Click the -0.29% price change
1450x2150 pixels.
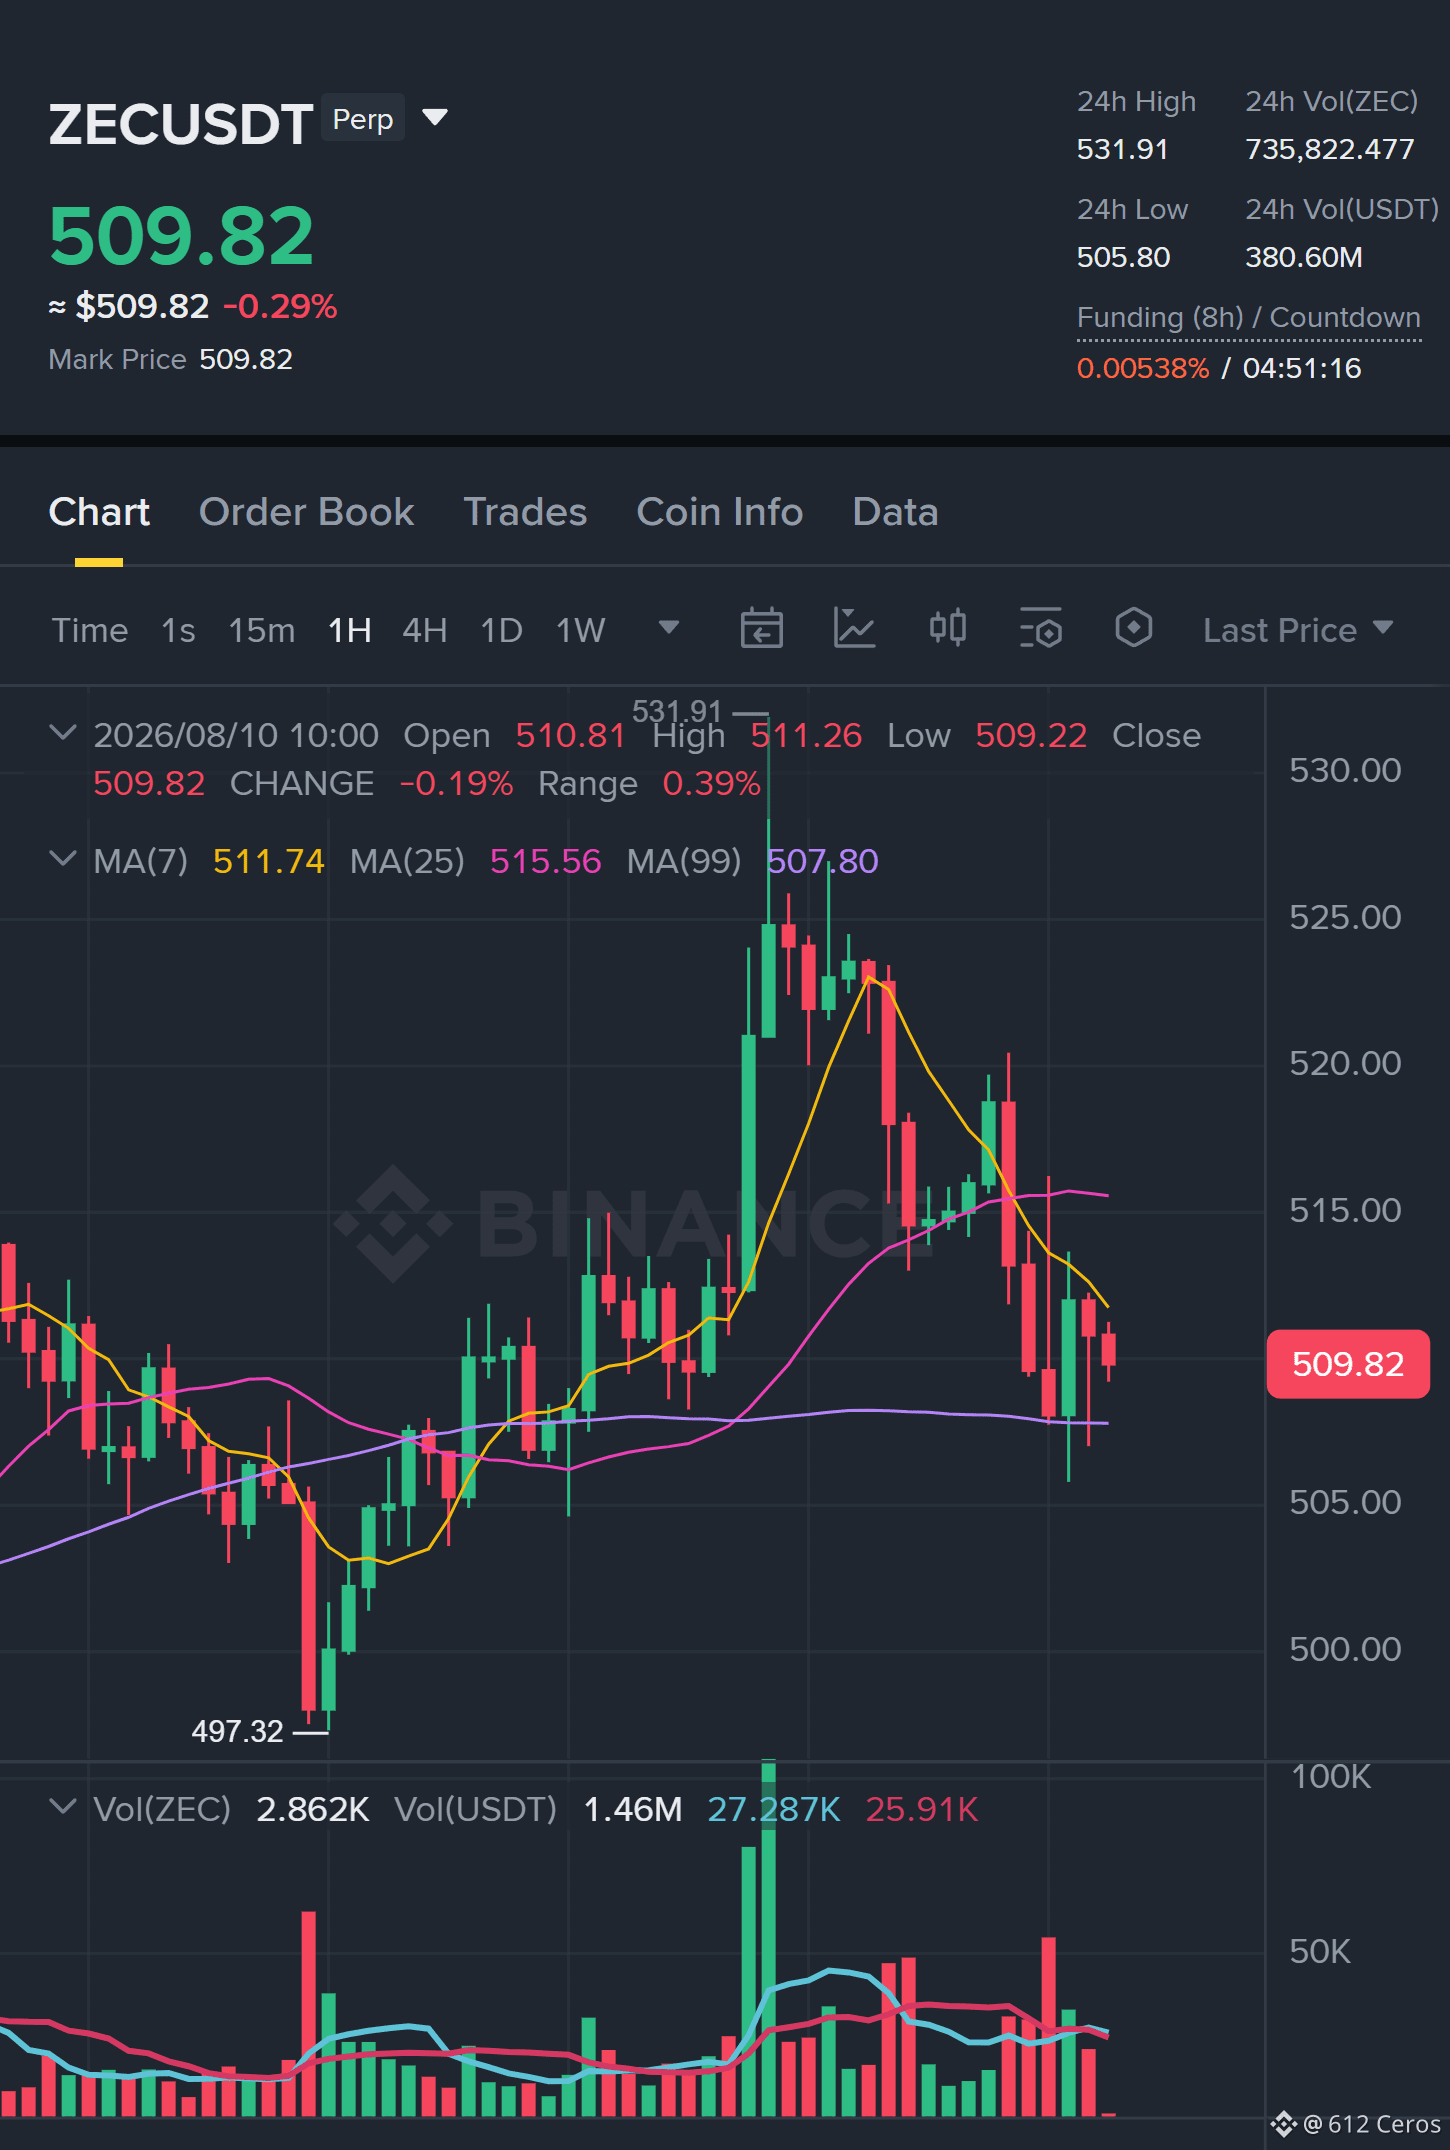tap(280, 306)
